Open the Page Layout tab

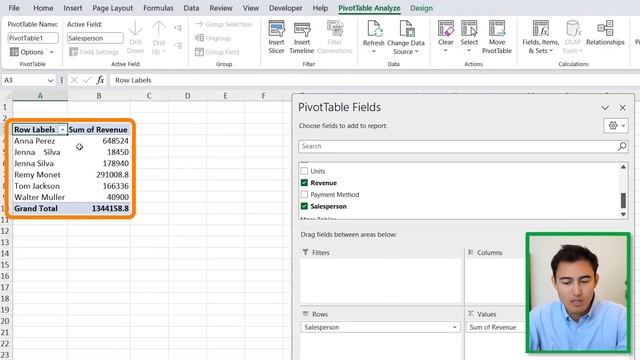tap(112, 8)
